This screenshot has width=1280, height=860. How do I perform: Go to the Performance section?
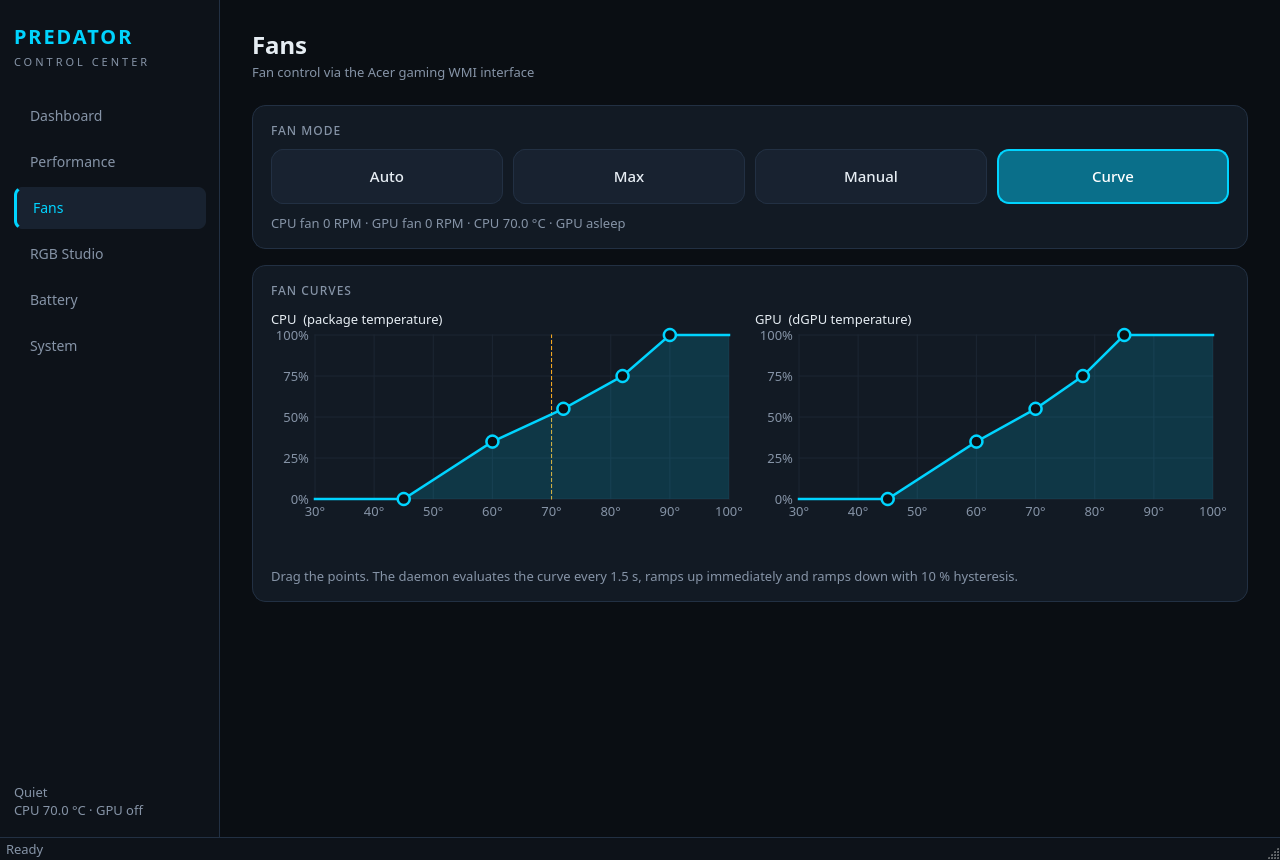point(110,162)
